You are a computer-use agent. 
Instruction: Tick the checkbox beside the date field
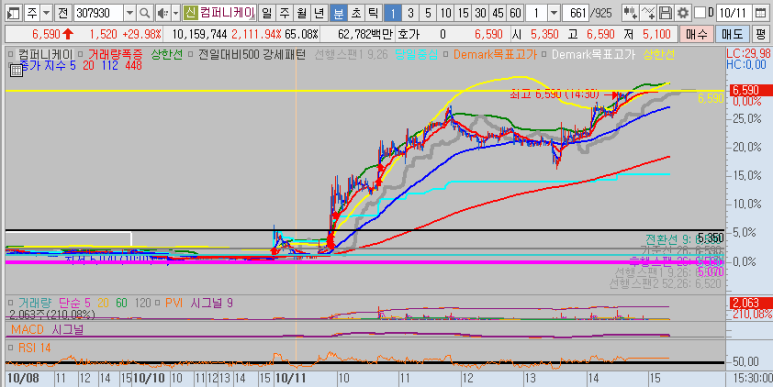tap(700, 12)
